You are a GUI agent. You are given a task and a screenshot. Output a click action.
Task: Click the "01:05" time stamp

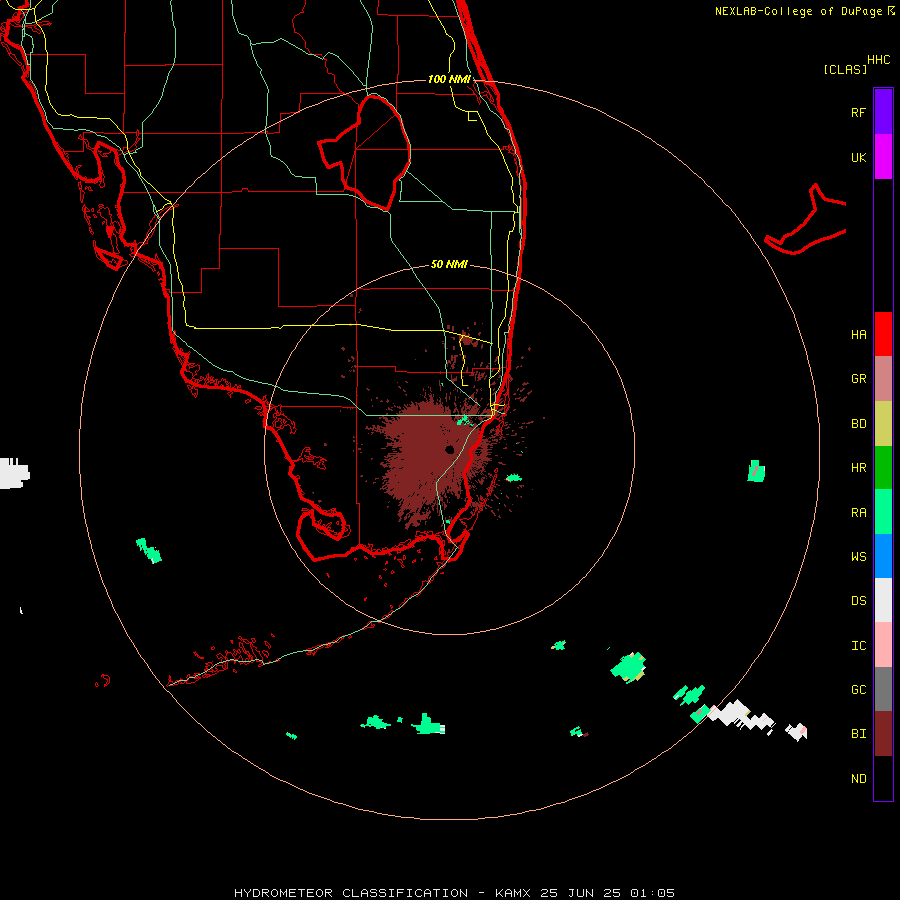tap(653, 893)
